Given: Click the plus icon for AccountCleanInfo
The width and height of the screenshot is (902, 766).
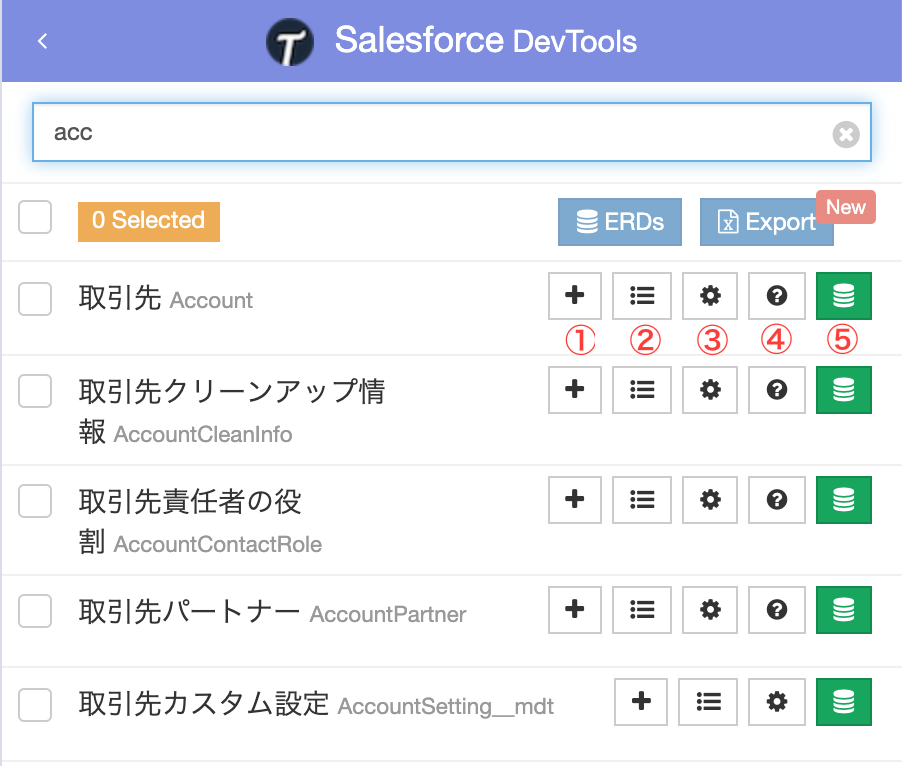Looking at the screenshot, I should click(x=575, y=390).
